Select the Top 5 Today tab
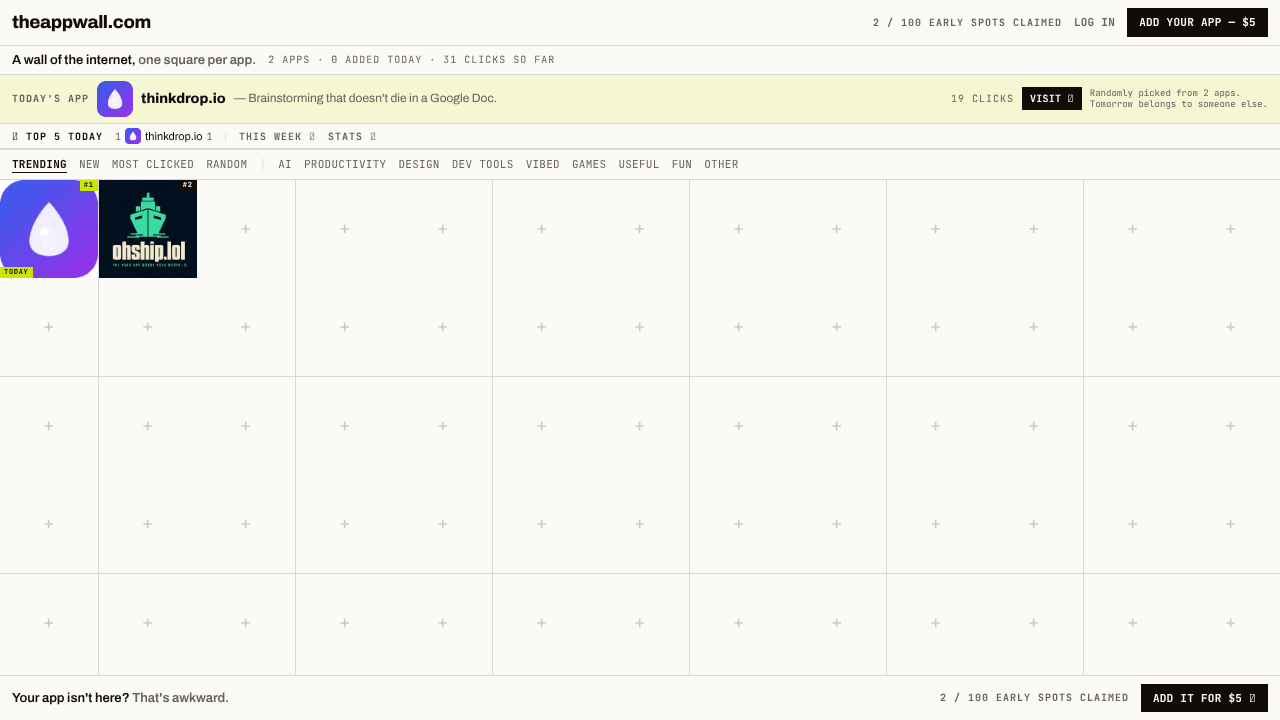 tap(57, 136)
